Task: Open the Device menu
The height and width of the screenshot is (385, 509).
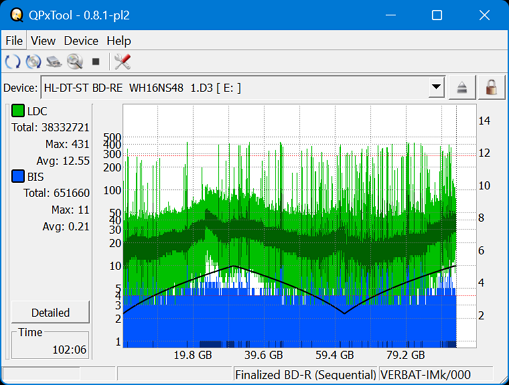Action: pos(81,41)
